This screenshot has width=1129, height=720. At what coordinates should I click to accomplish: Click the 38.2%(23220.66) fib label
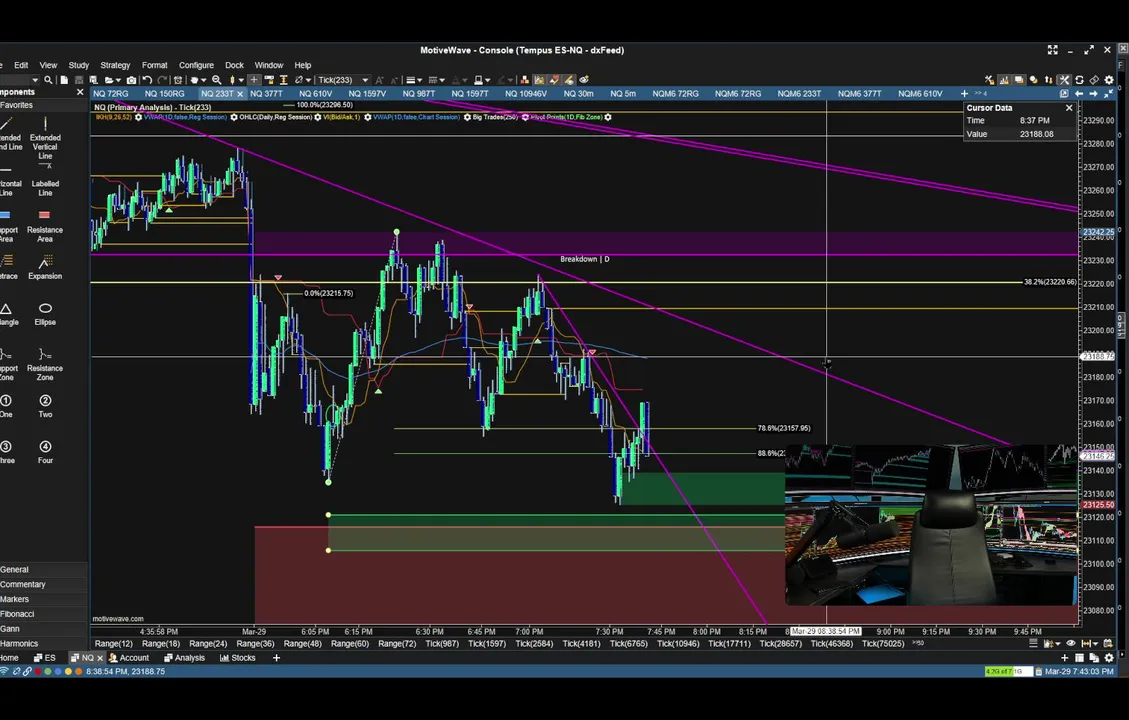tap(1050, 282)
